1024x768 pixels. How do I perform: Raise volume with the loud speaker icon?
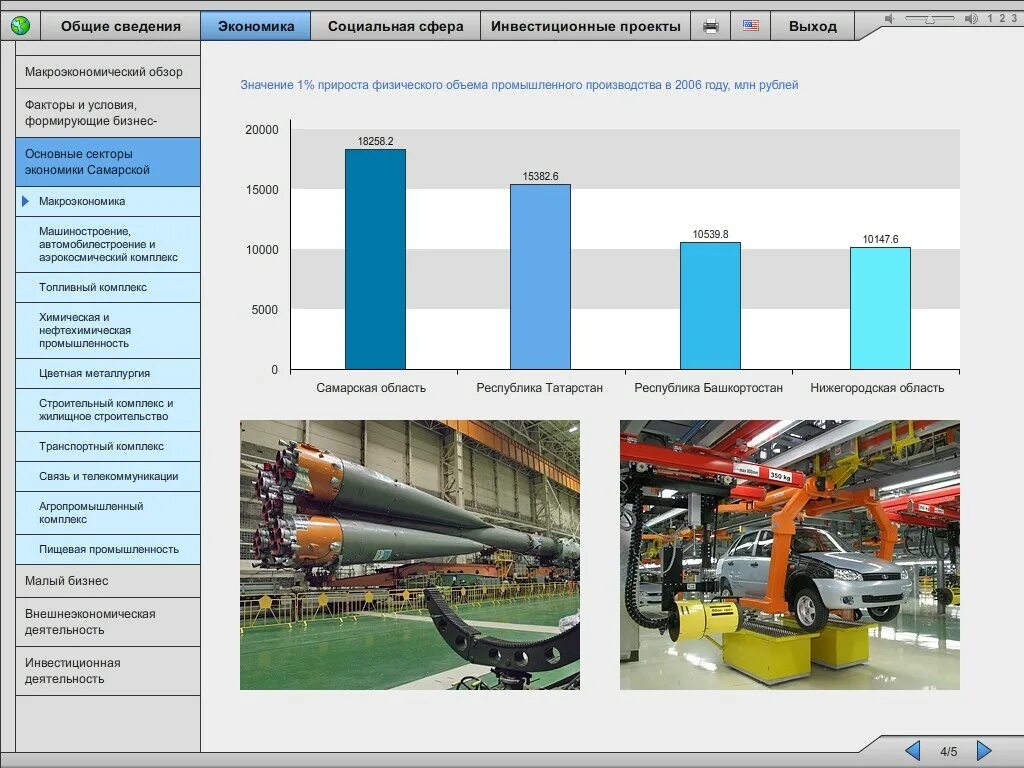(x=971, y=19)
